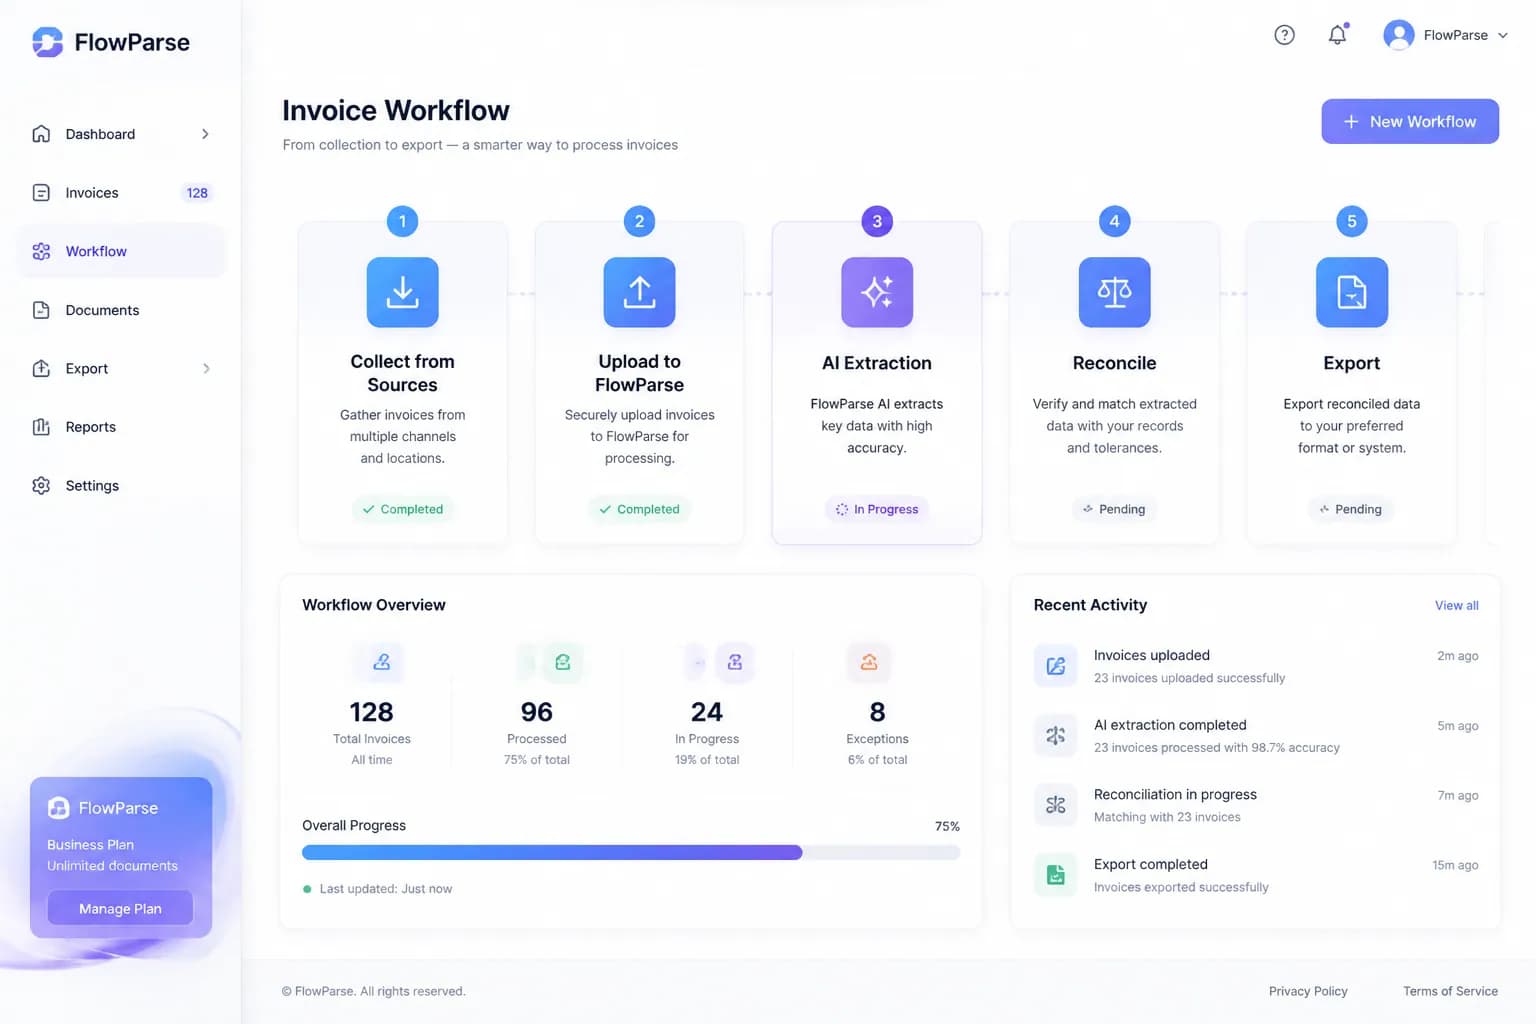Open Documents in sidebar
The width and height of the screenshot is (1536, 1024).
tap(122, 310)
